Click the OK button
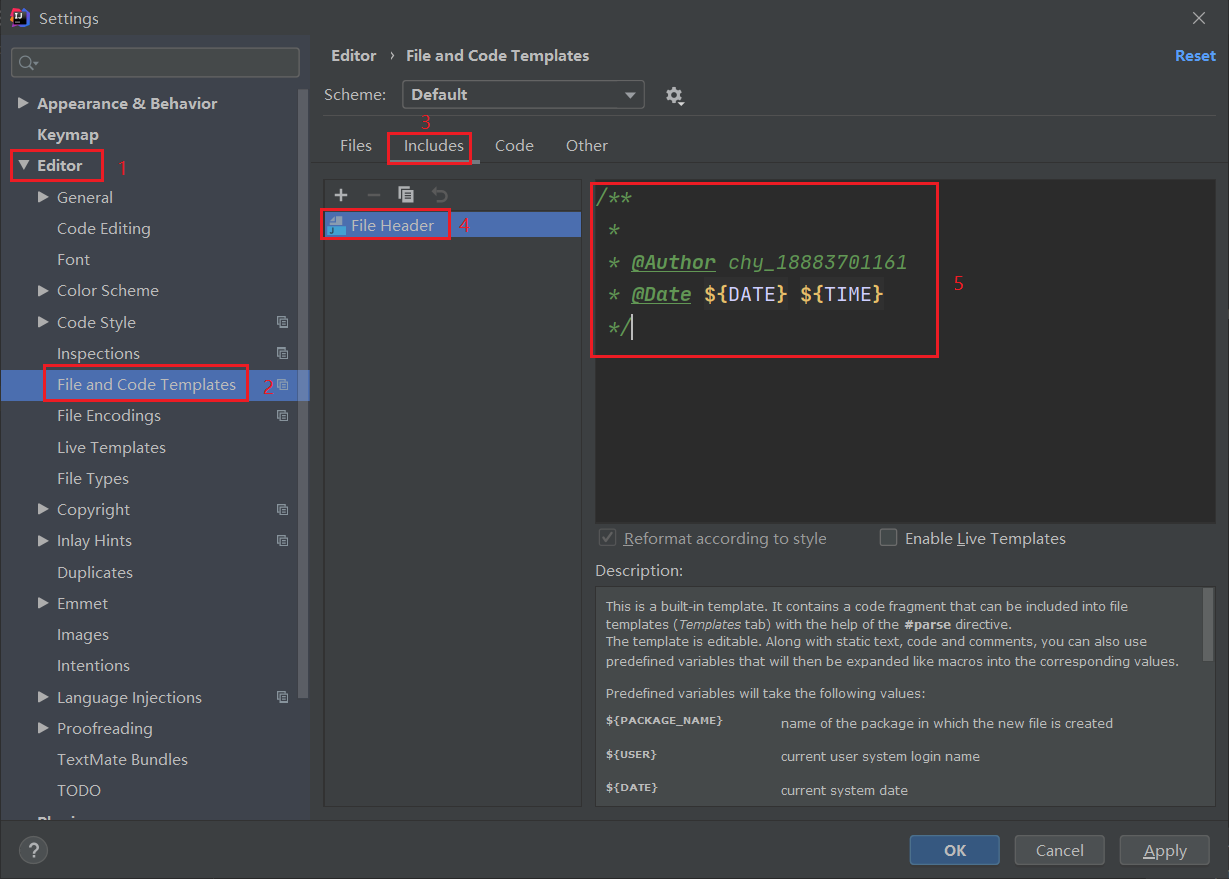The width and height of the screenshot is (1229, 879). coord(955,850)
